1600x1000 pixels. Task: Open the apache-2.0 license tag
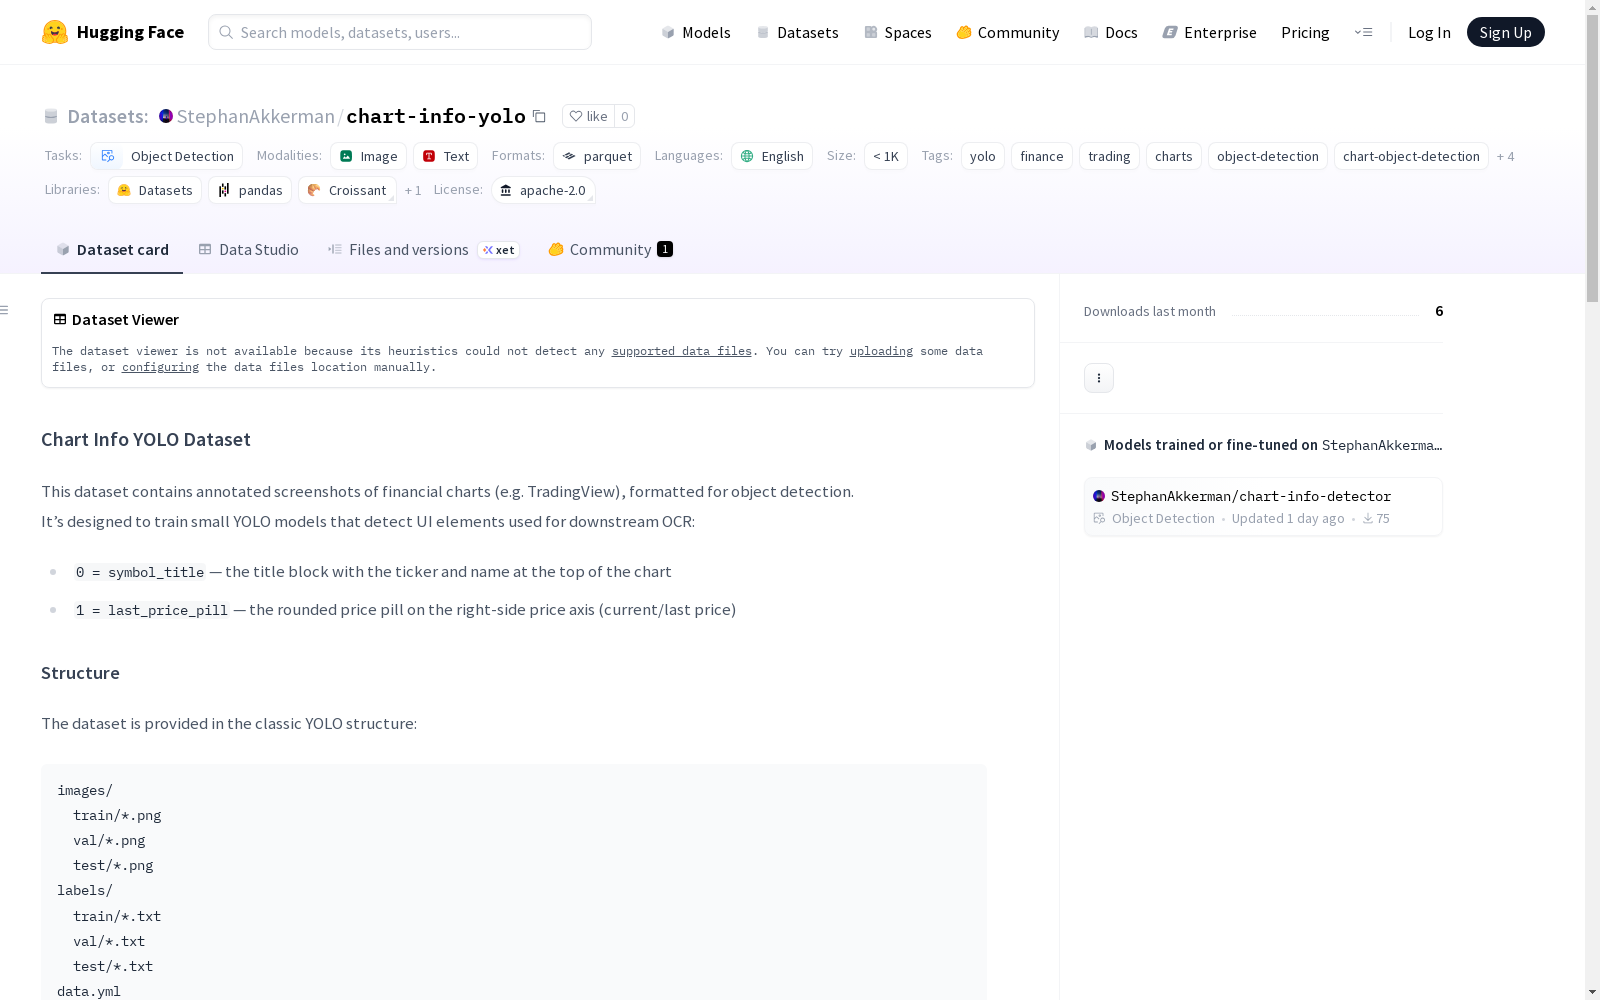pyautogui.click(x=543, y=190)
